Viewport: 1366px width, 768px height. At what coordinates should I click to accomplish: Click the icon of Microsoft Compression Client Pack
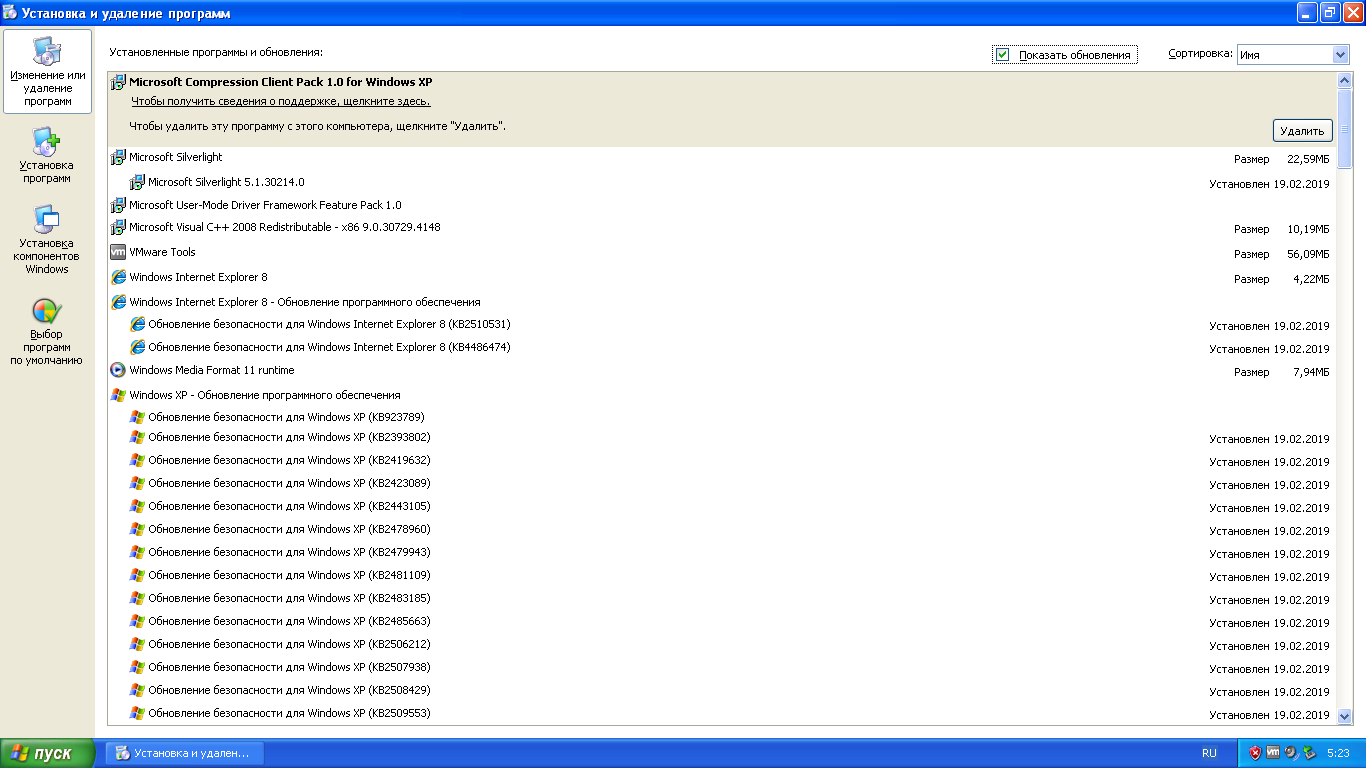coord(118,82)
